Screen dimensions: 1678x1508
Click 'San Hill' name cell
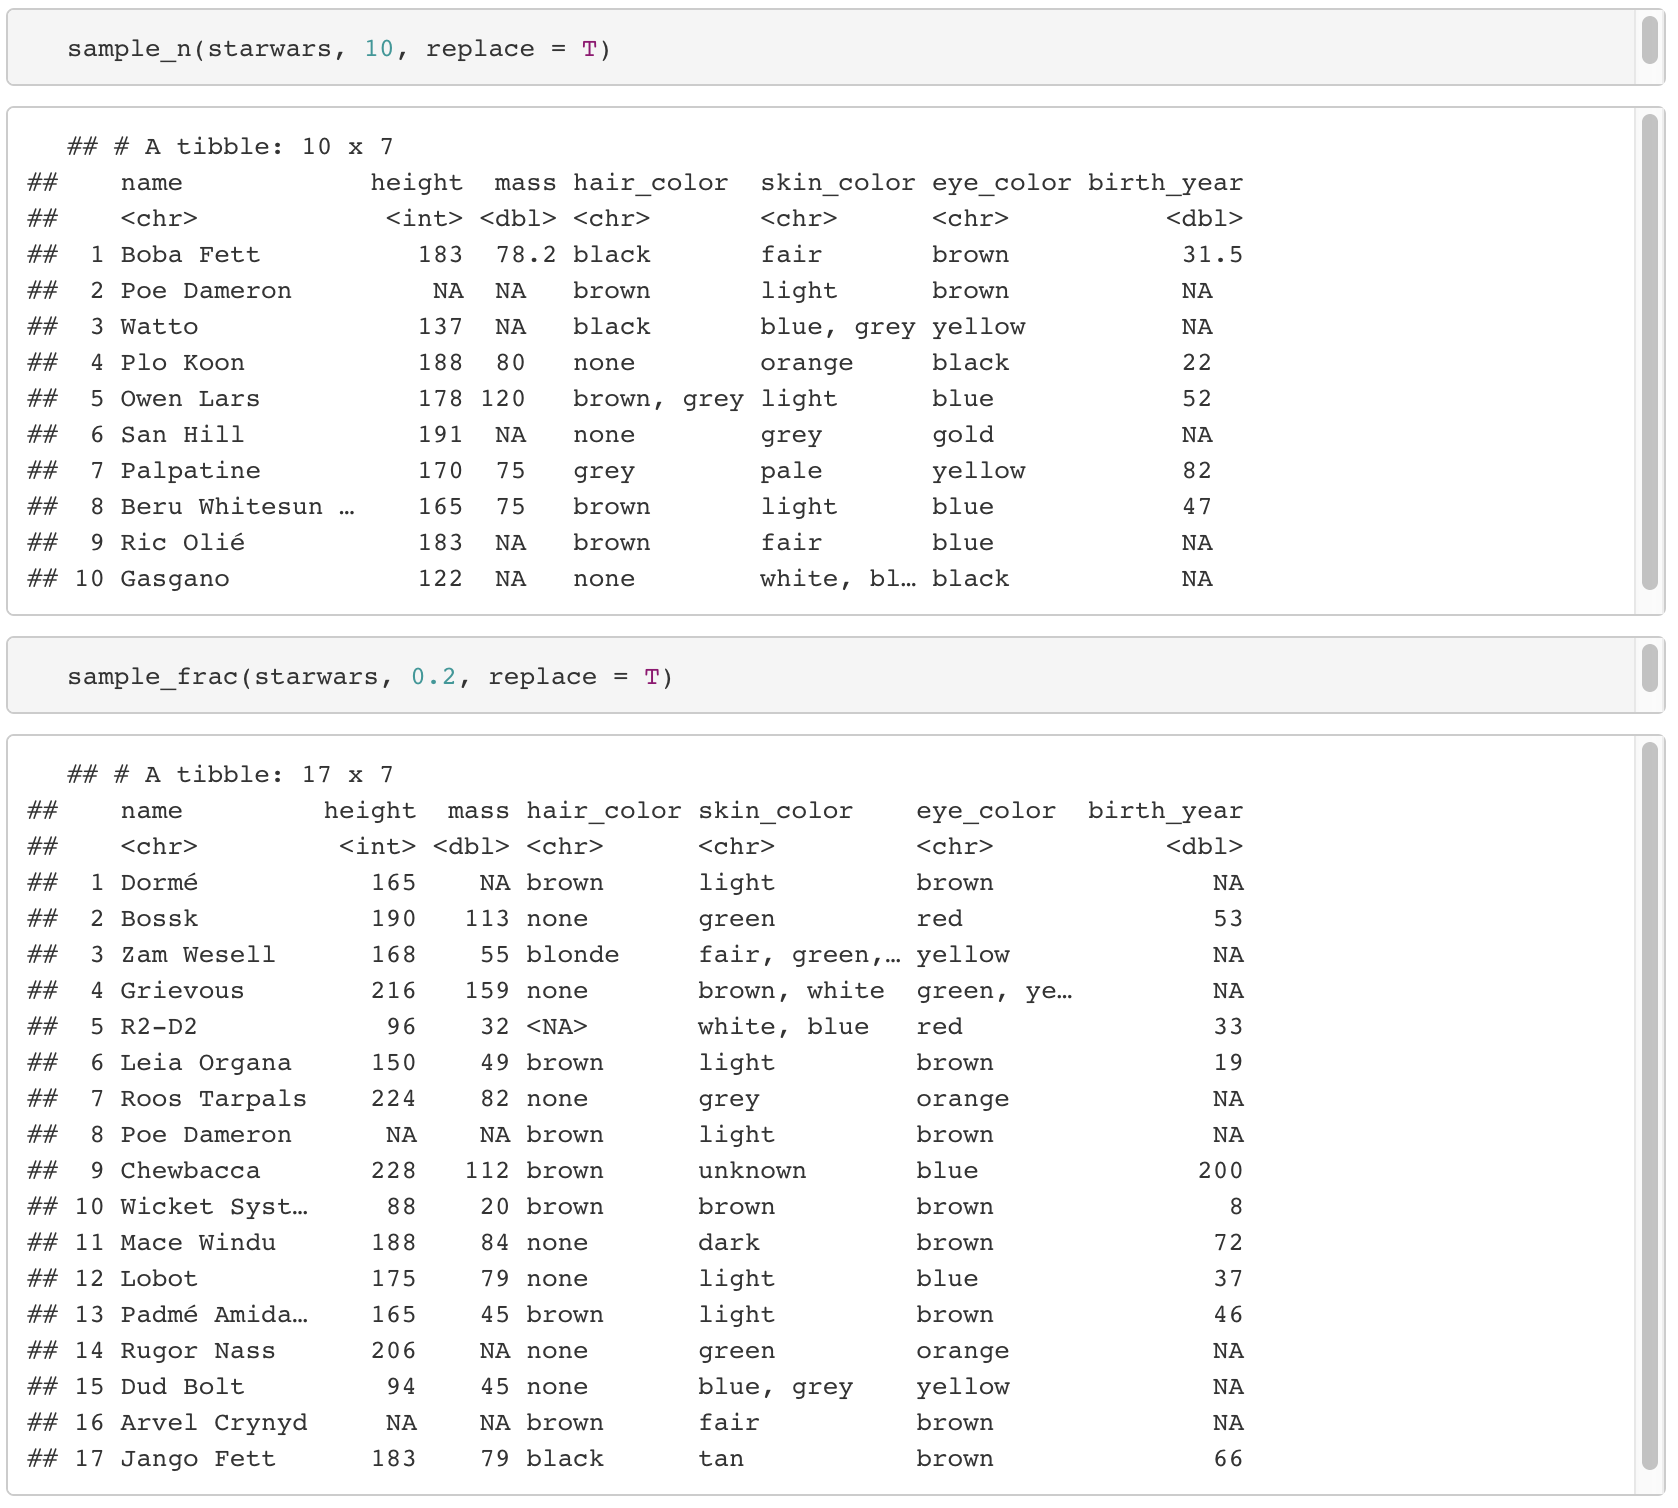(182, 435)
